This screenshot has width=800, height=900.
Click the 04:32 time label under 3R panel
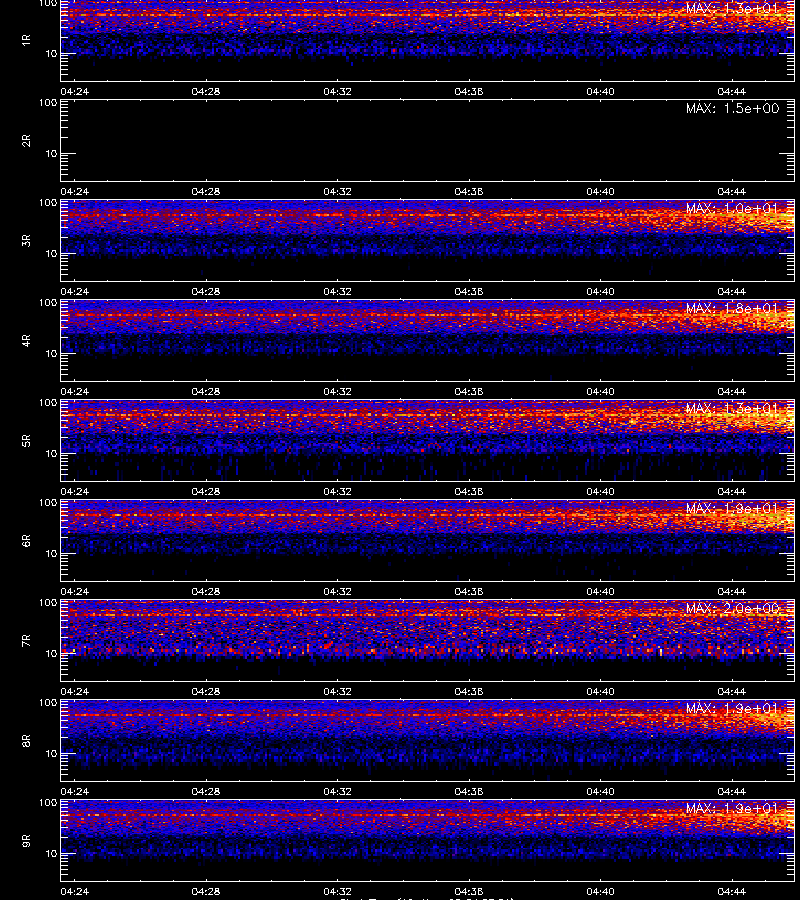pyautogui.click(x=337, y=292)
